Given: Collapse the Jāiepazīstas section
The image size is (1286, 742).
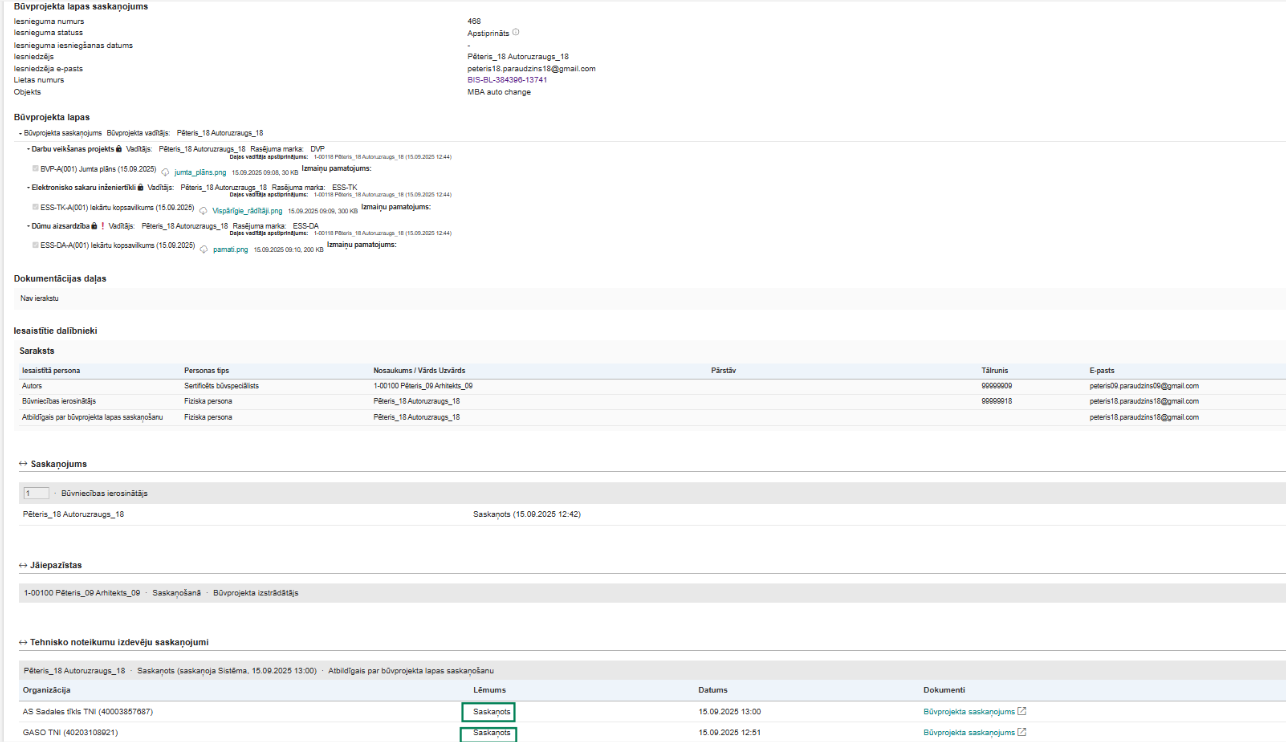Looking at the screenshot, I should tap(24, 565).
